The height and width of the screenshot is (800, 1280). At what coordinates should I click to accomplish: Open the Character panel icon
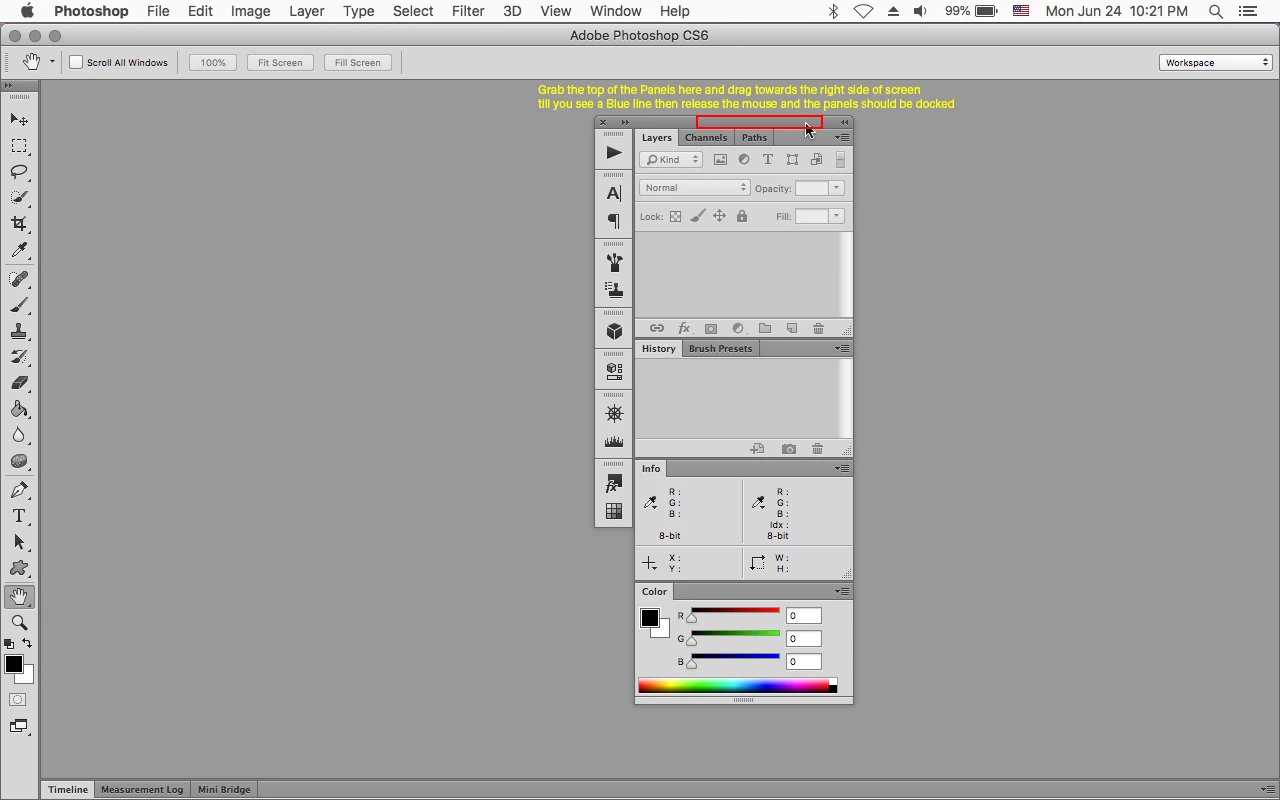click(614, 193)
